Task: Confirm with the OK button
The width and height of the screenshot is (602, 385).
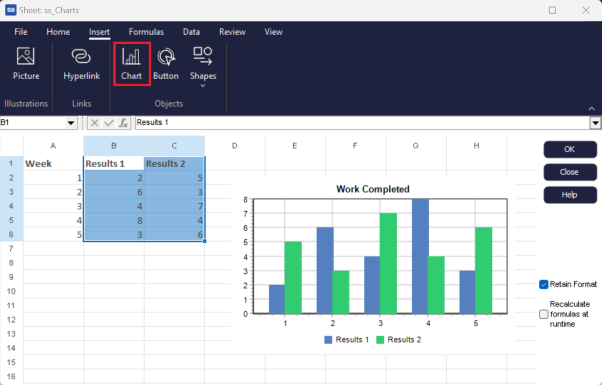Action: (x=570, y=149)
